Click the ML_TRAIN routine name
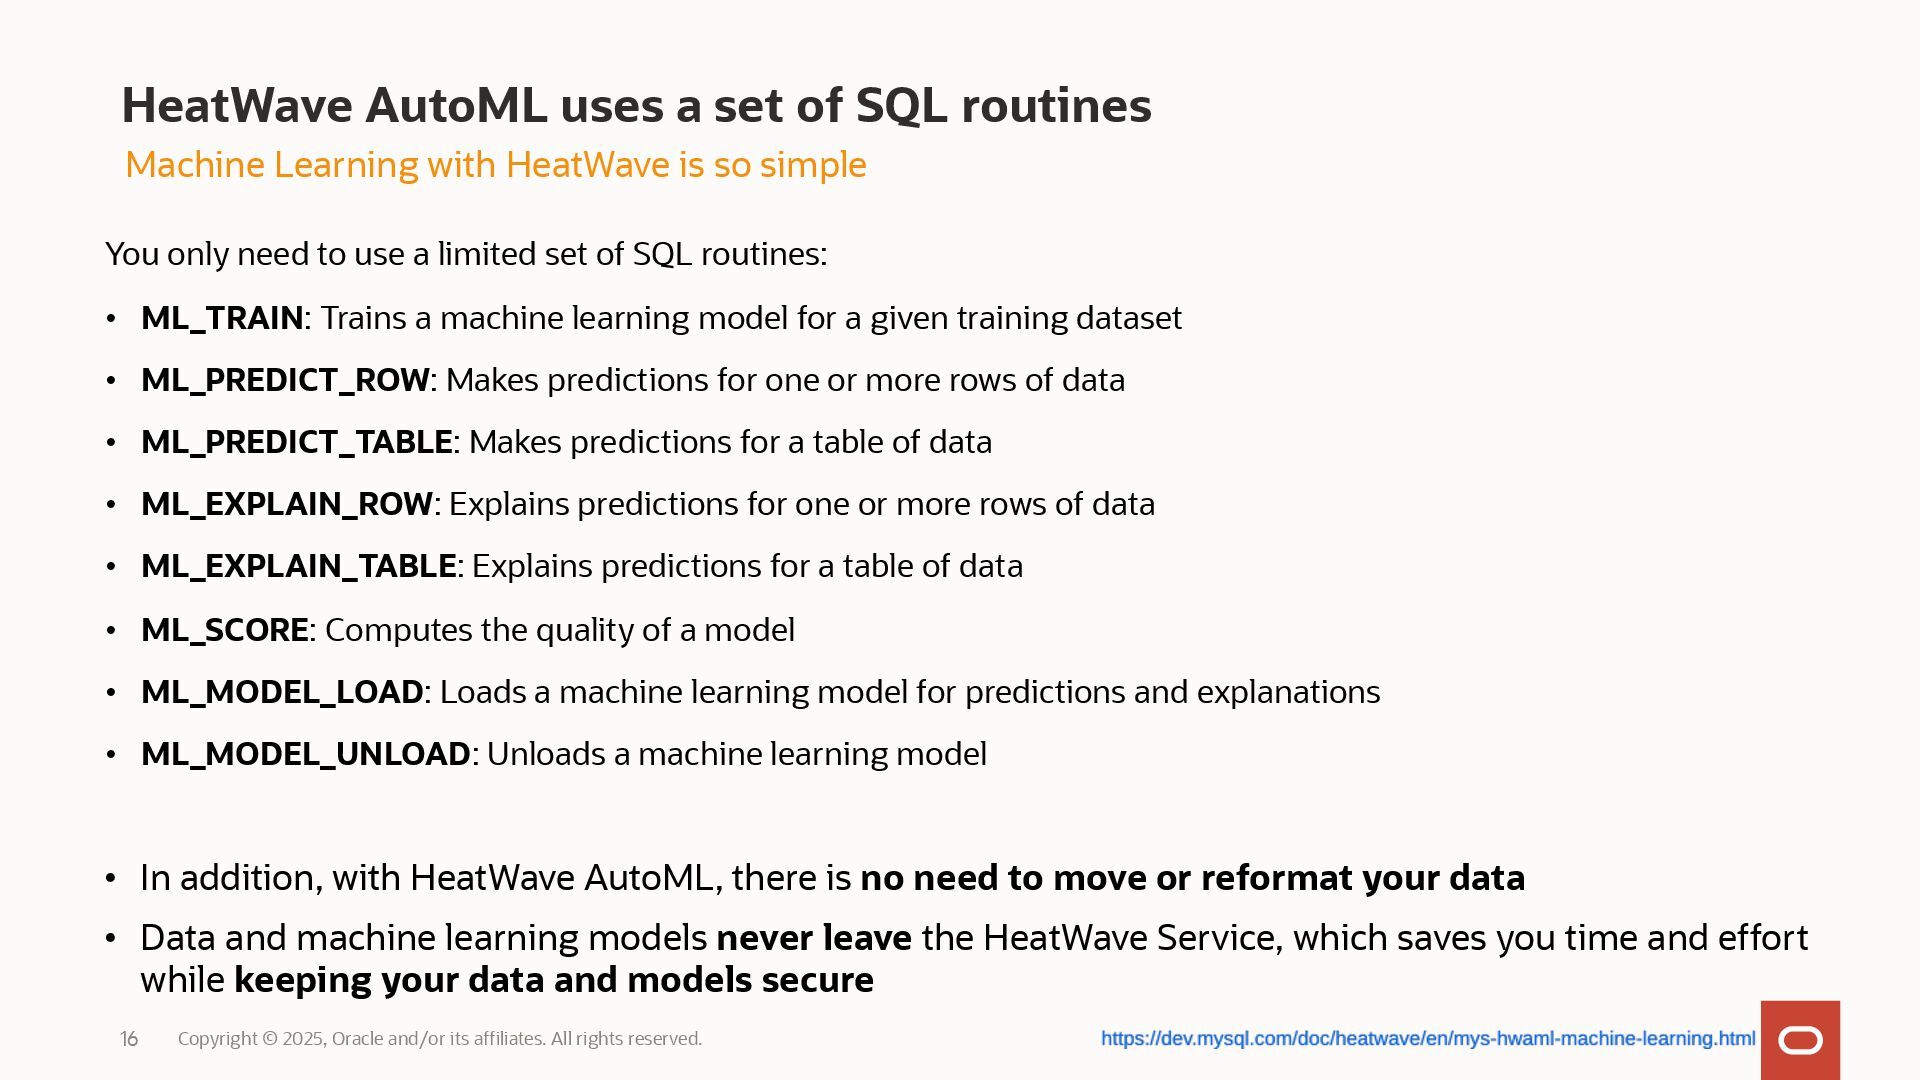Viewport: 1920px width, 1080px height. [x=222, y=318]
